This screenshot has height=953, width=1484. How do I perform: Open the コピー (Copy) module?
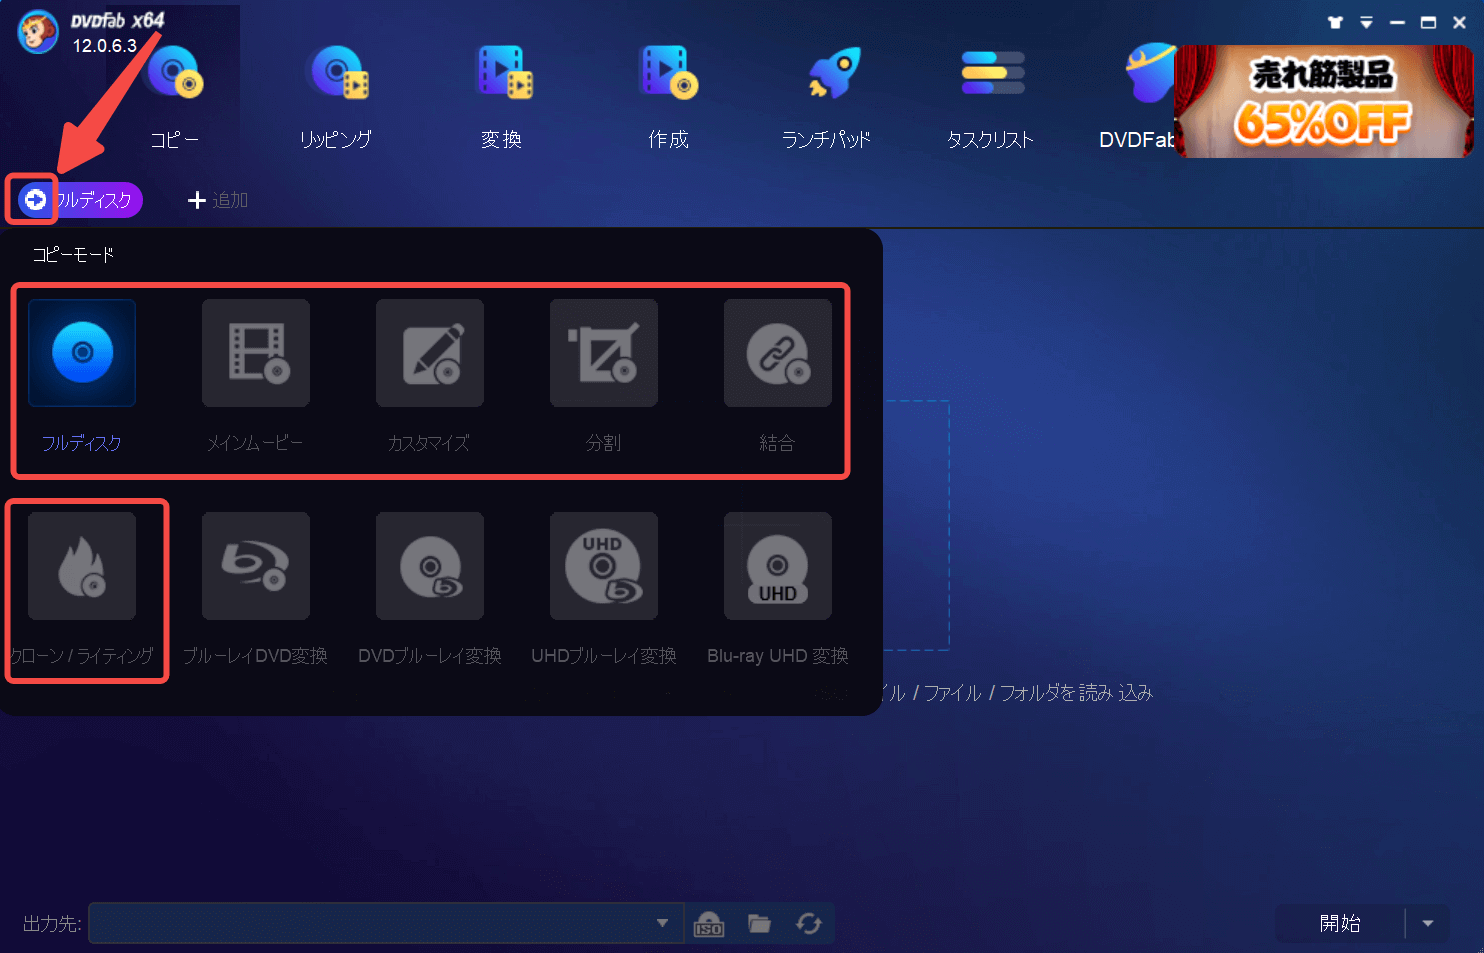(x=174, y=98)
